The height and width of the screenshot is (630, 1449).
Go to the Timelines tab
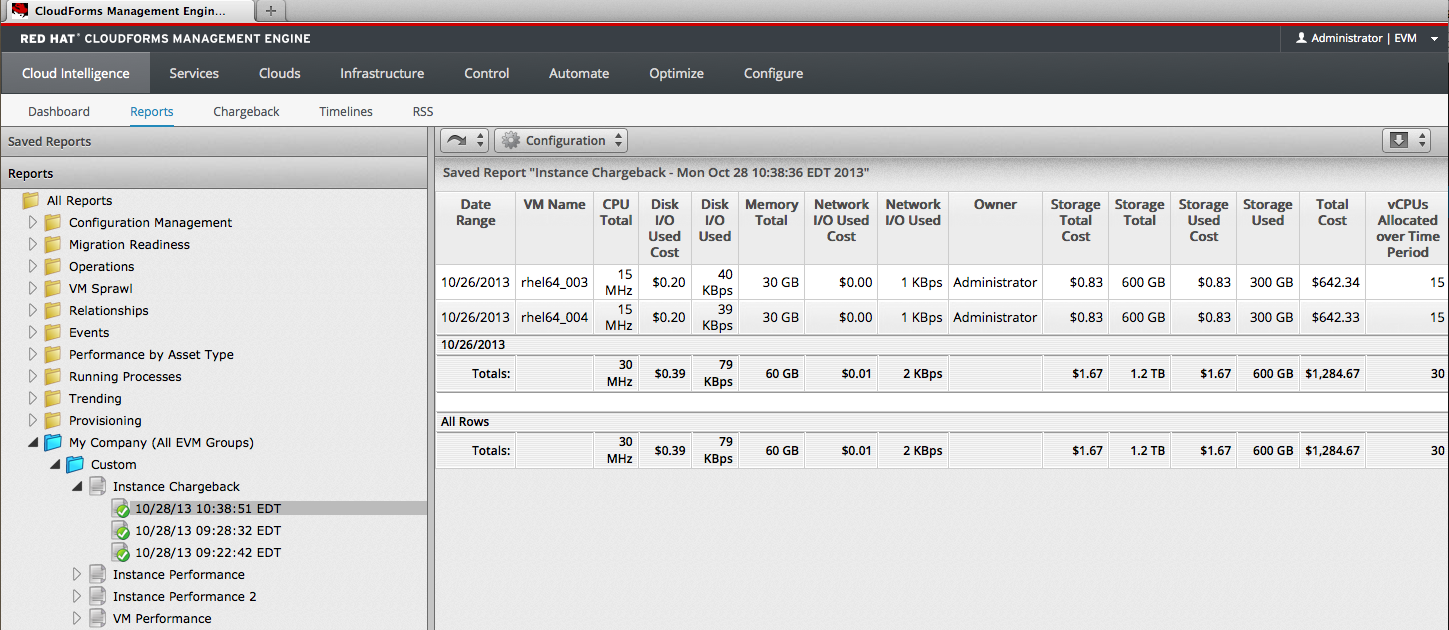click(x=346, y=112)
